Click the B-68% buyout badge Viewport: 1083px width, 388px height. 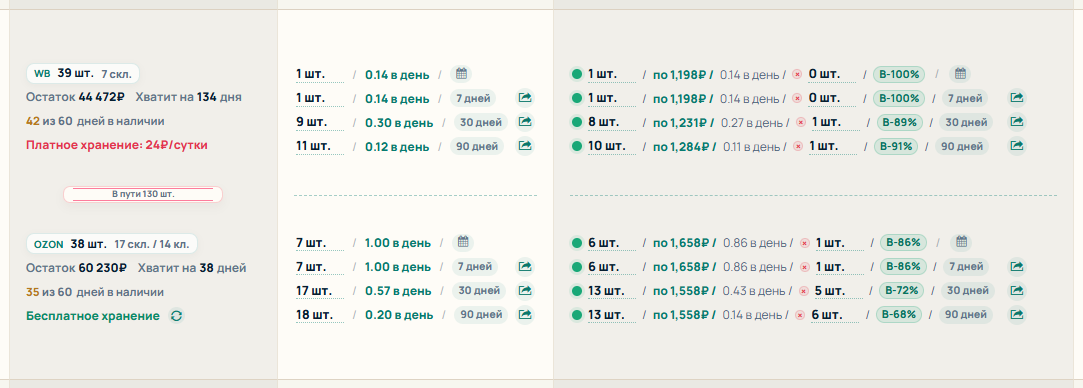(899, 315)
